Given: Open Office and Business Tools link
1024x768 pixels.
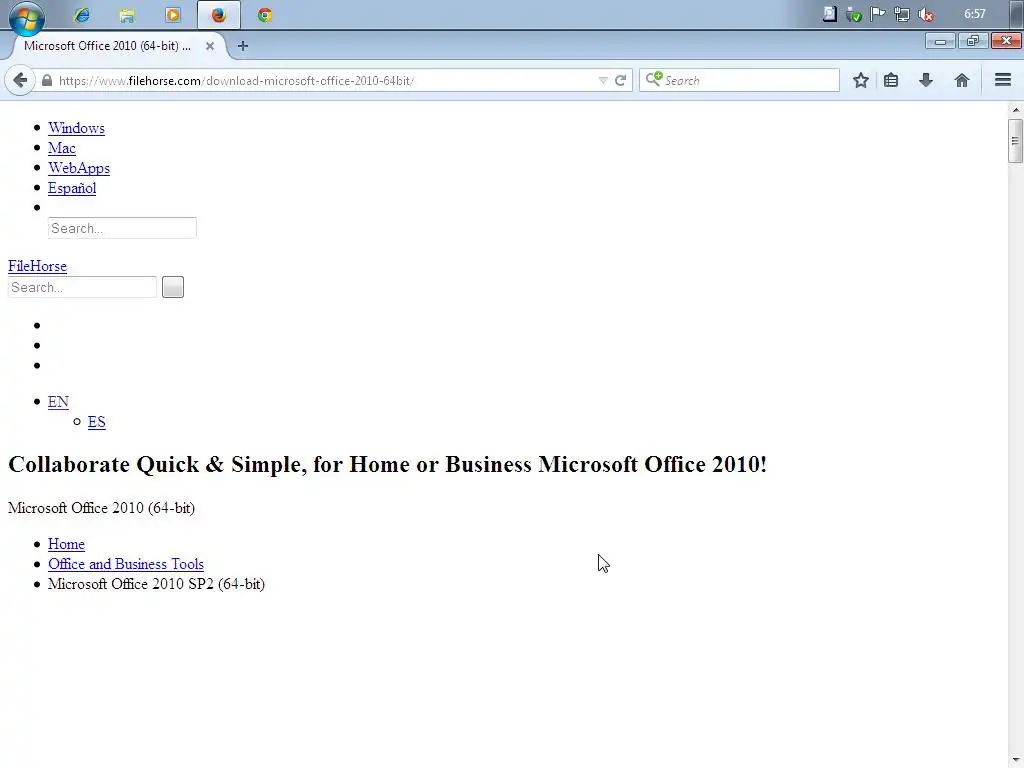Looking at the screenshot, I should pos(125,564).
